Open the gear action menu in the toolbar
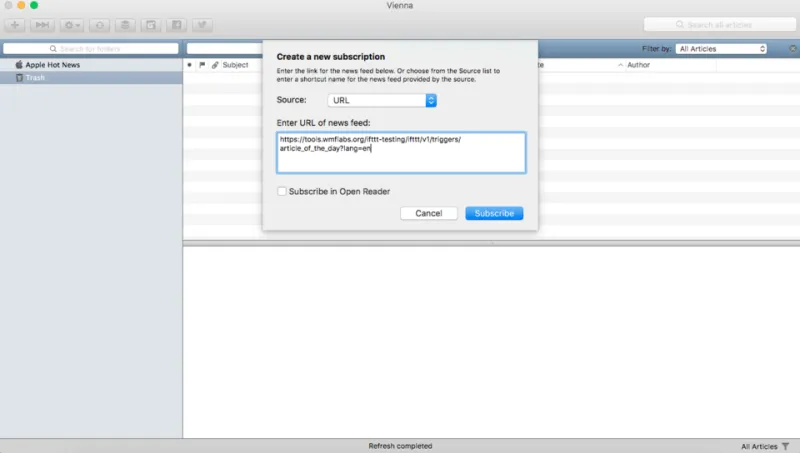Viewport: 800px width, 453px height. pyautogui.click(x=71, y=25)
